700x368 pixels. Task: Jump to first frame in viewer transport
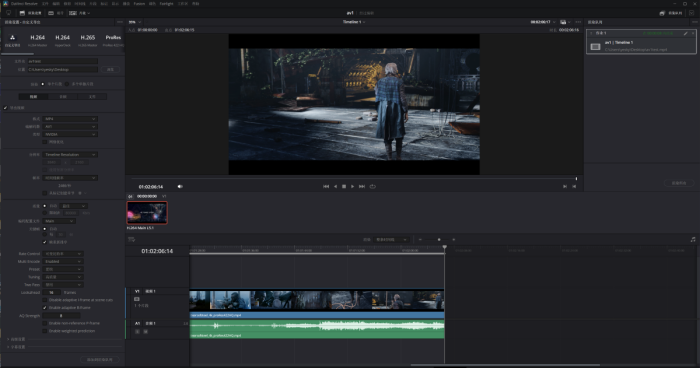click(x=326, y=187)
